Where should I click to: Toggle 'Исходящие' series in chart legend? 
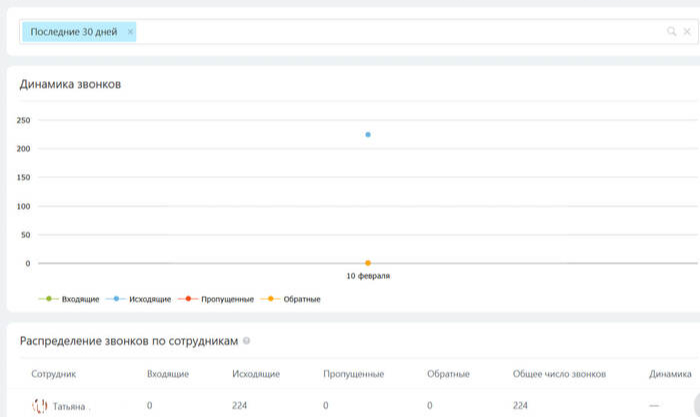coord(138,299)
